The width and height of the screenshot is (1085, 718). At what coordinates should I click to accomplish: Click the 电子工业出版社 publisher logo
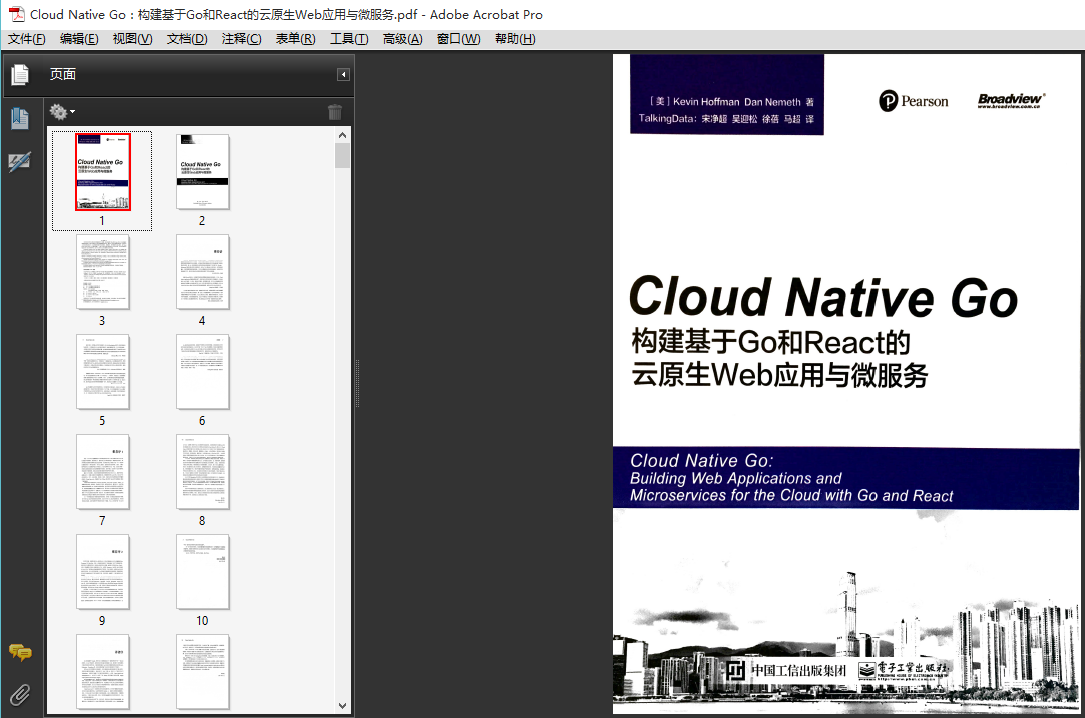903,670
